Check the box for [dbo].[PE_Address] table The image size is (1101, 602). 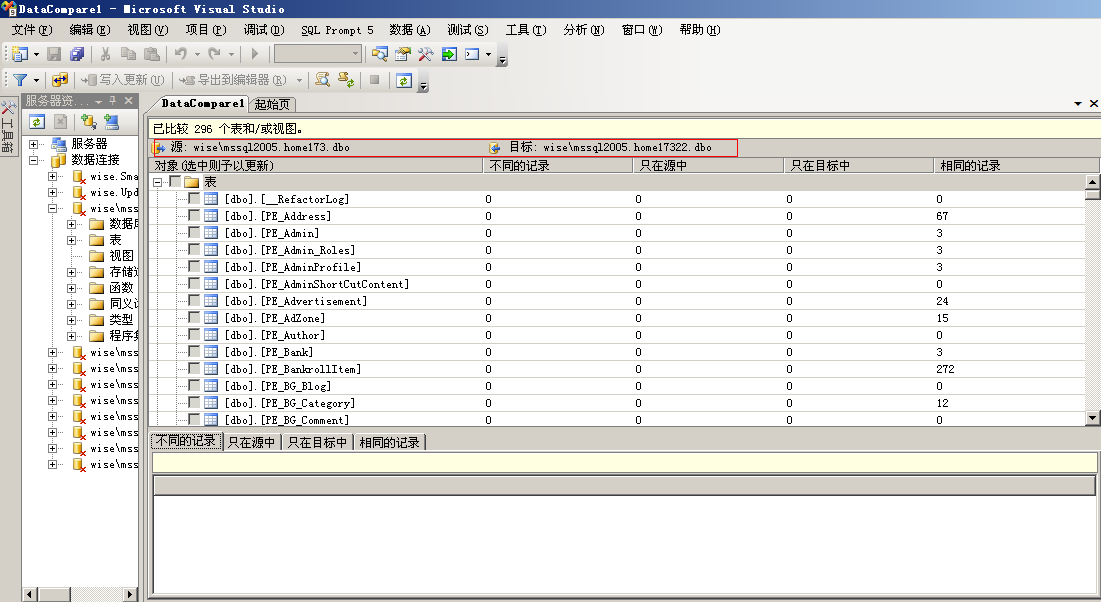(x=194, y=216)
